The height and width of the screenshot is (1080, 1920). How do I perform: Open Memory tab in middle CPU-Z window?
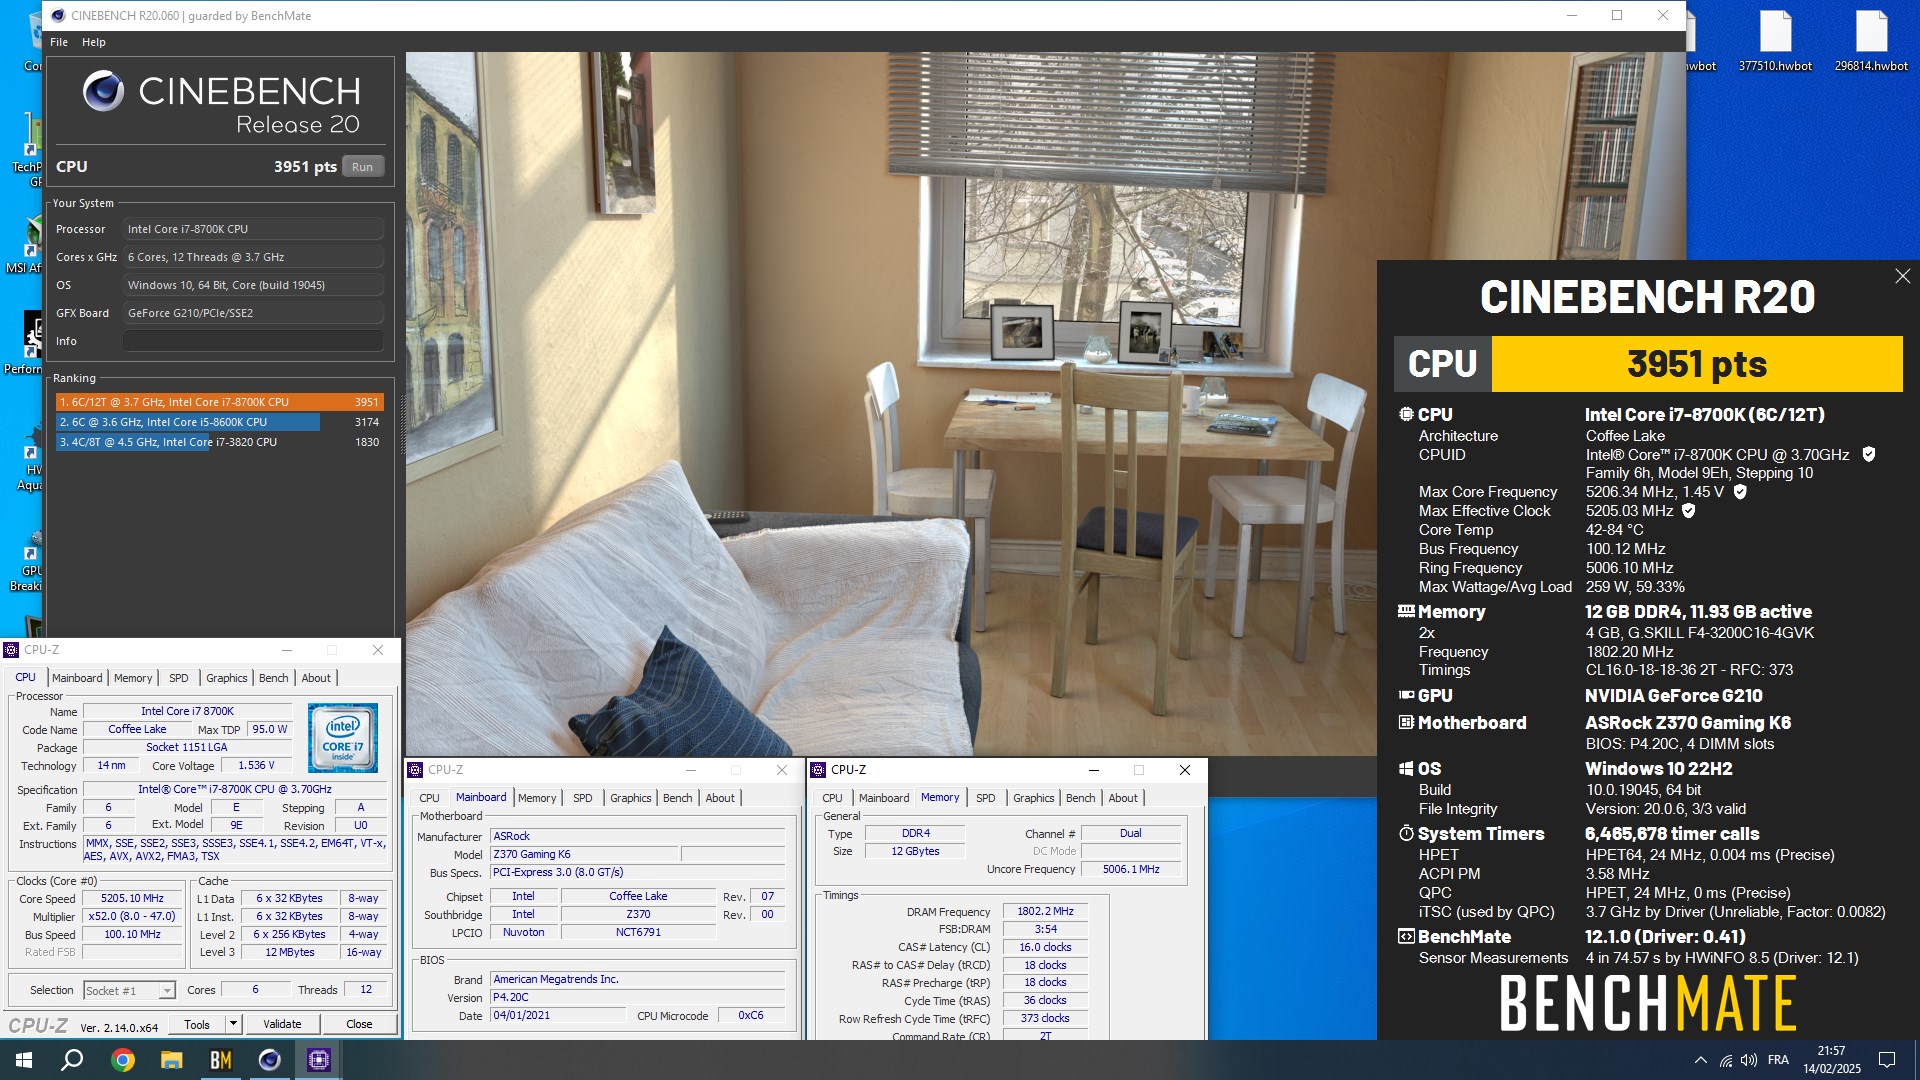[537, 798]
